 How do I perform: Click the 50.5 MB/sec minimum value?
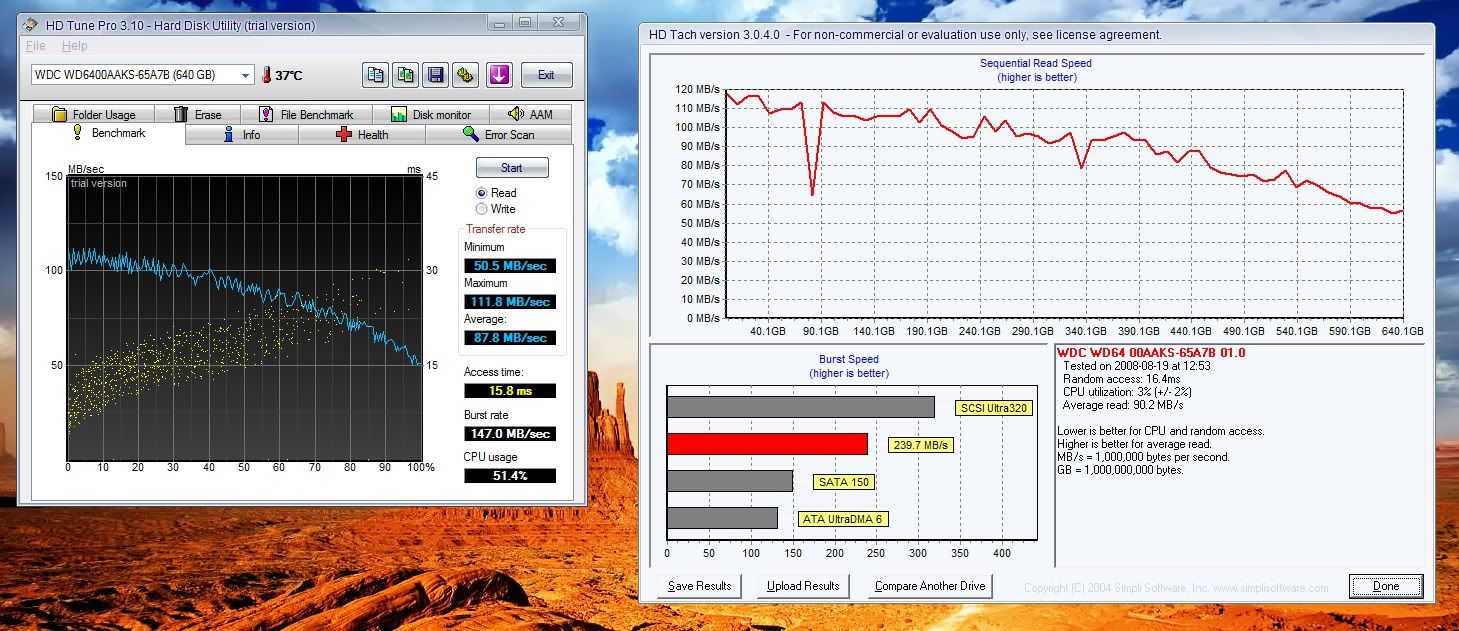[x=510, y=266]
